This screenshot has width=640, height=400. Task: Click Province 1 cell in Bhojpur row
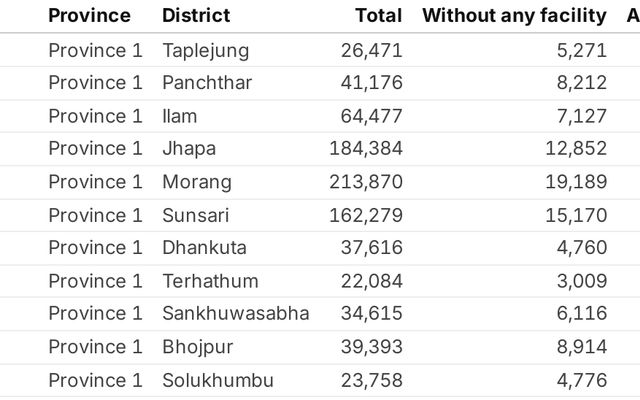(x=95, y=347)
